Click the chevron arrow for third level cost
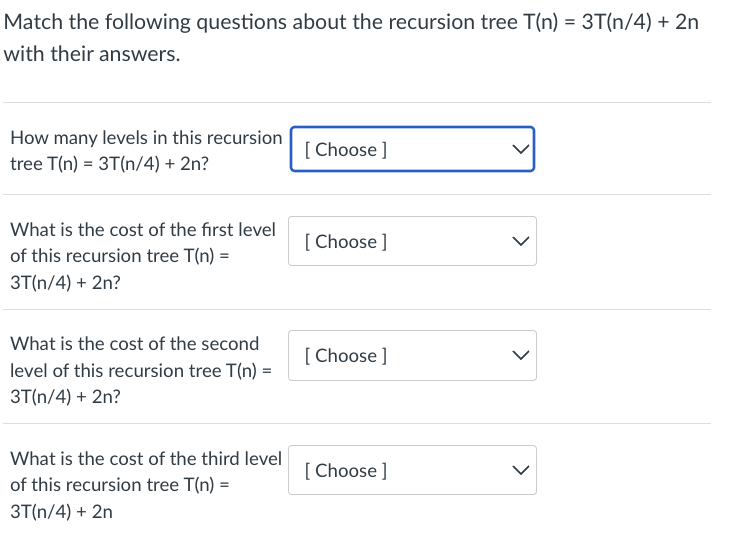The image size is (730, 540). (518, 470)
